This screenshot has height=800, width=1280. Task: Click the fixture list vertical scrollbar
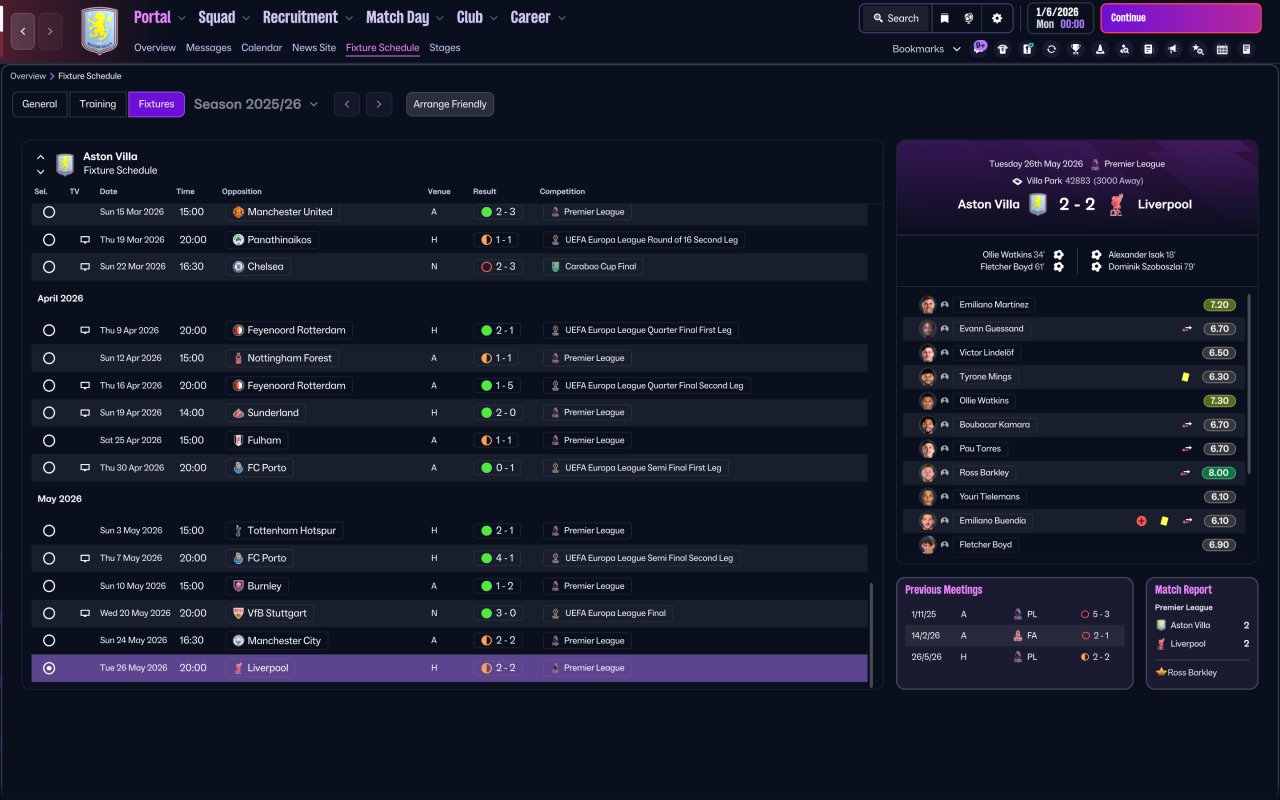pos(871,634)
